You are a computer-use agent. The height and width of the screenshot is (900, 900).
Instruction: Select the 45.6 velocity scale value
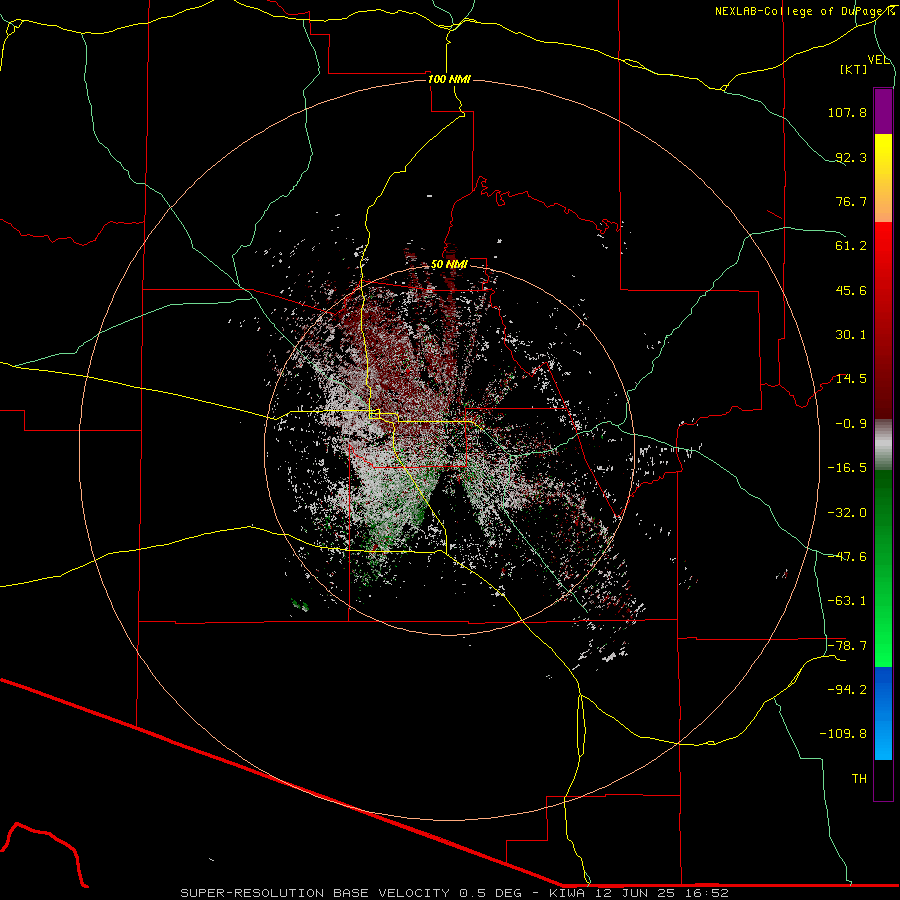pos(851,290)
